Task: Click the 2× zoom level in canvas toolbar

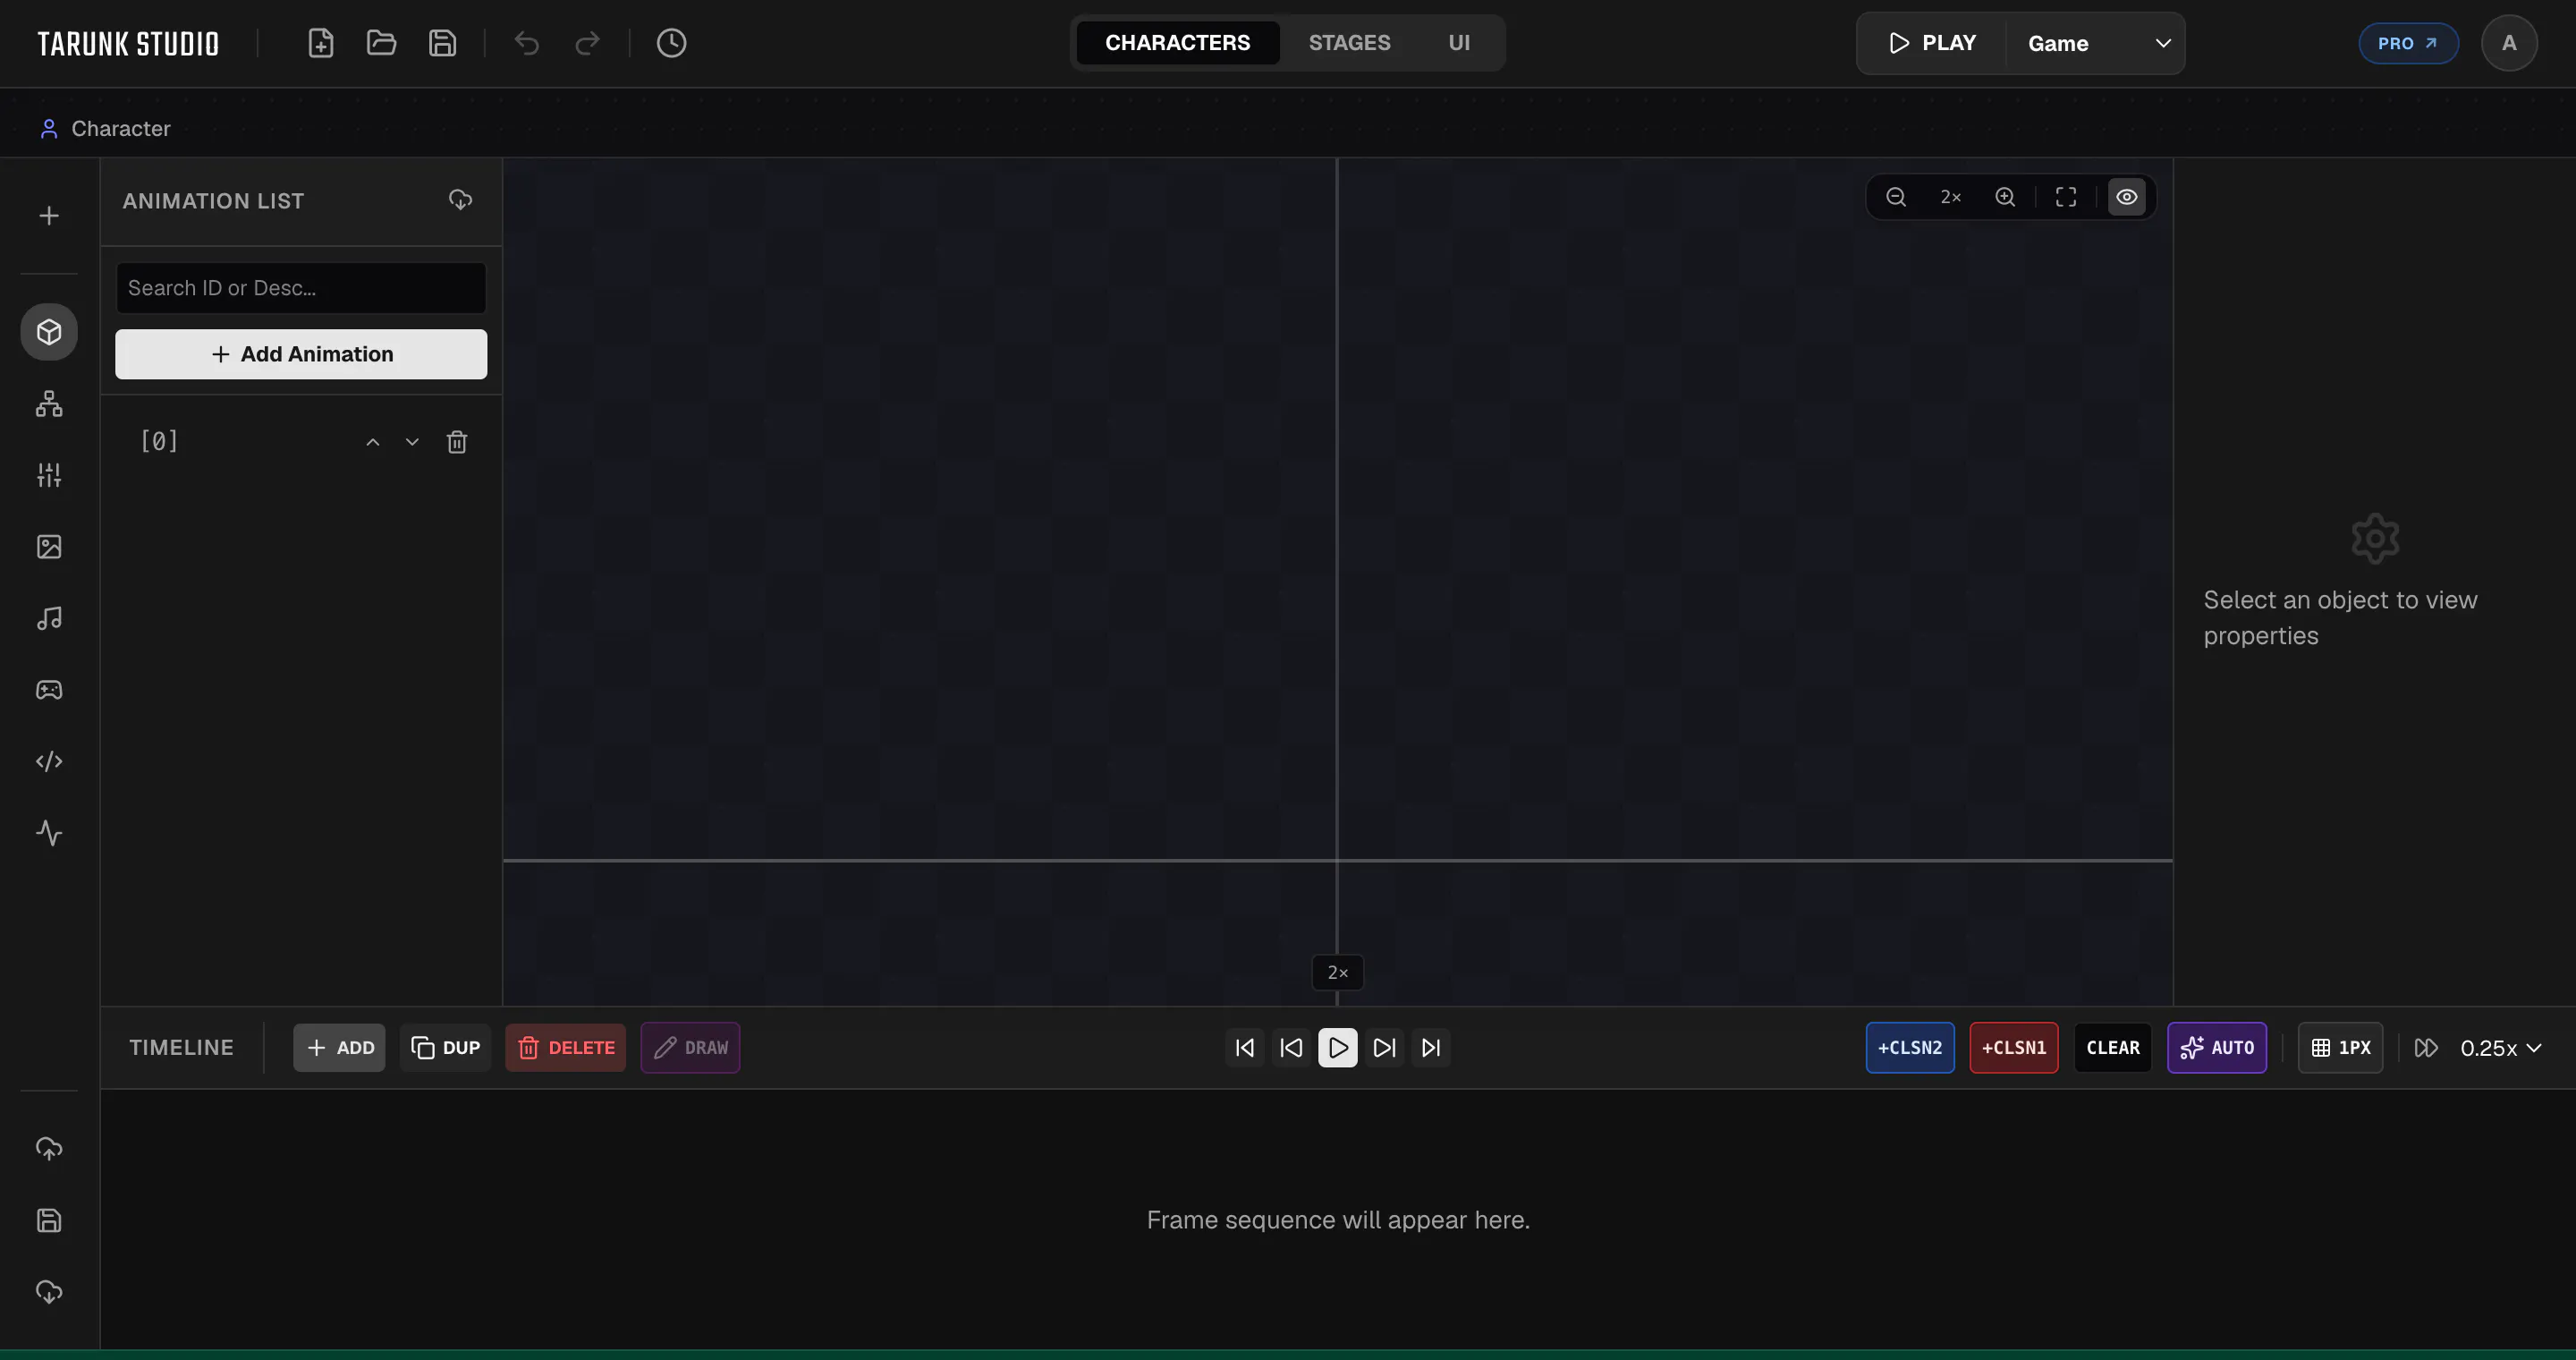Action: coord(1950,197)
